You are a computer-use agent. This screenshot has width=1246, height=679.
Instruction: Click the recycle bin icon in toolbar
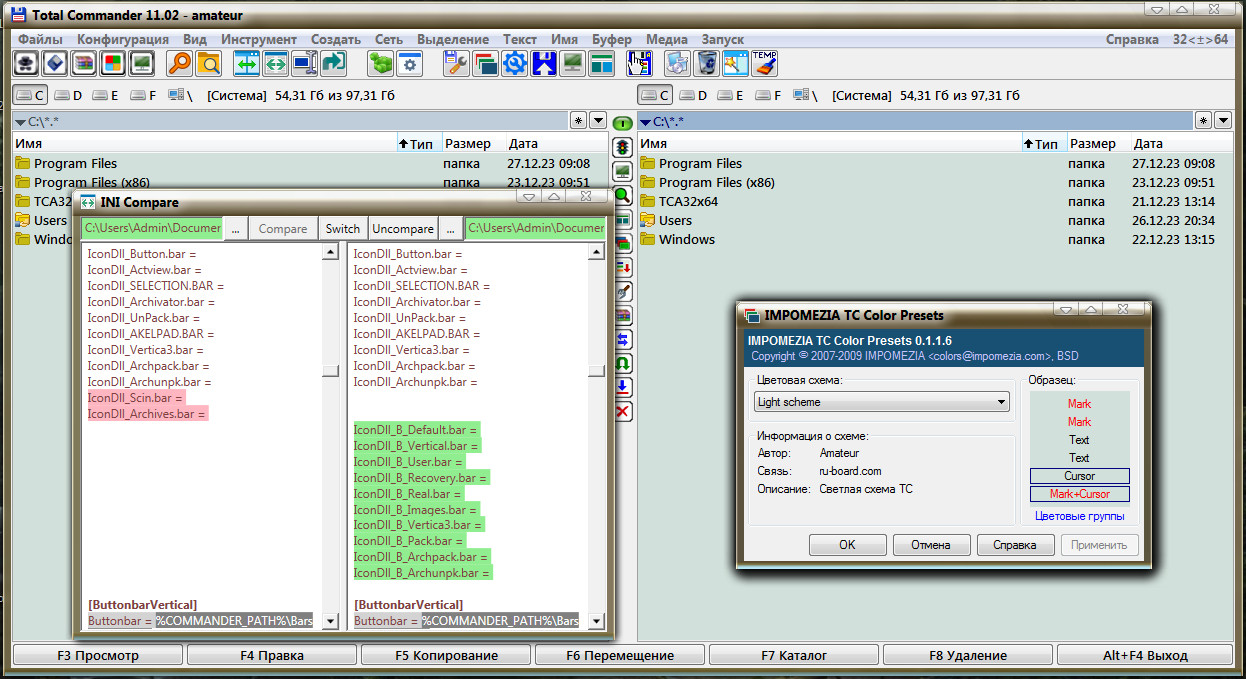coord(707,63)
